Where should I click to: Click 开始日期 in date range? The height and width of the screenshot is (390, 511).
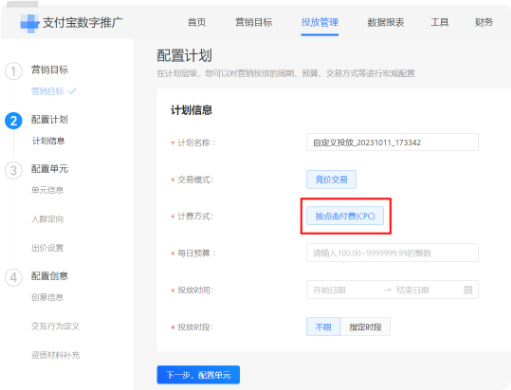pos(329,290)
